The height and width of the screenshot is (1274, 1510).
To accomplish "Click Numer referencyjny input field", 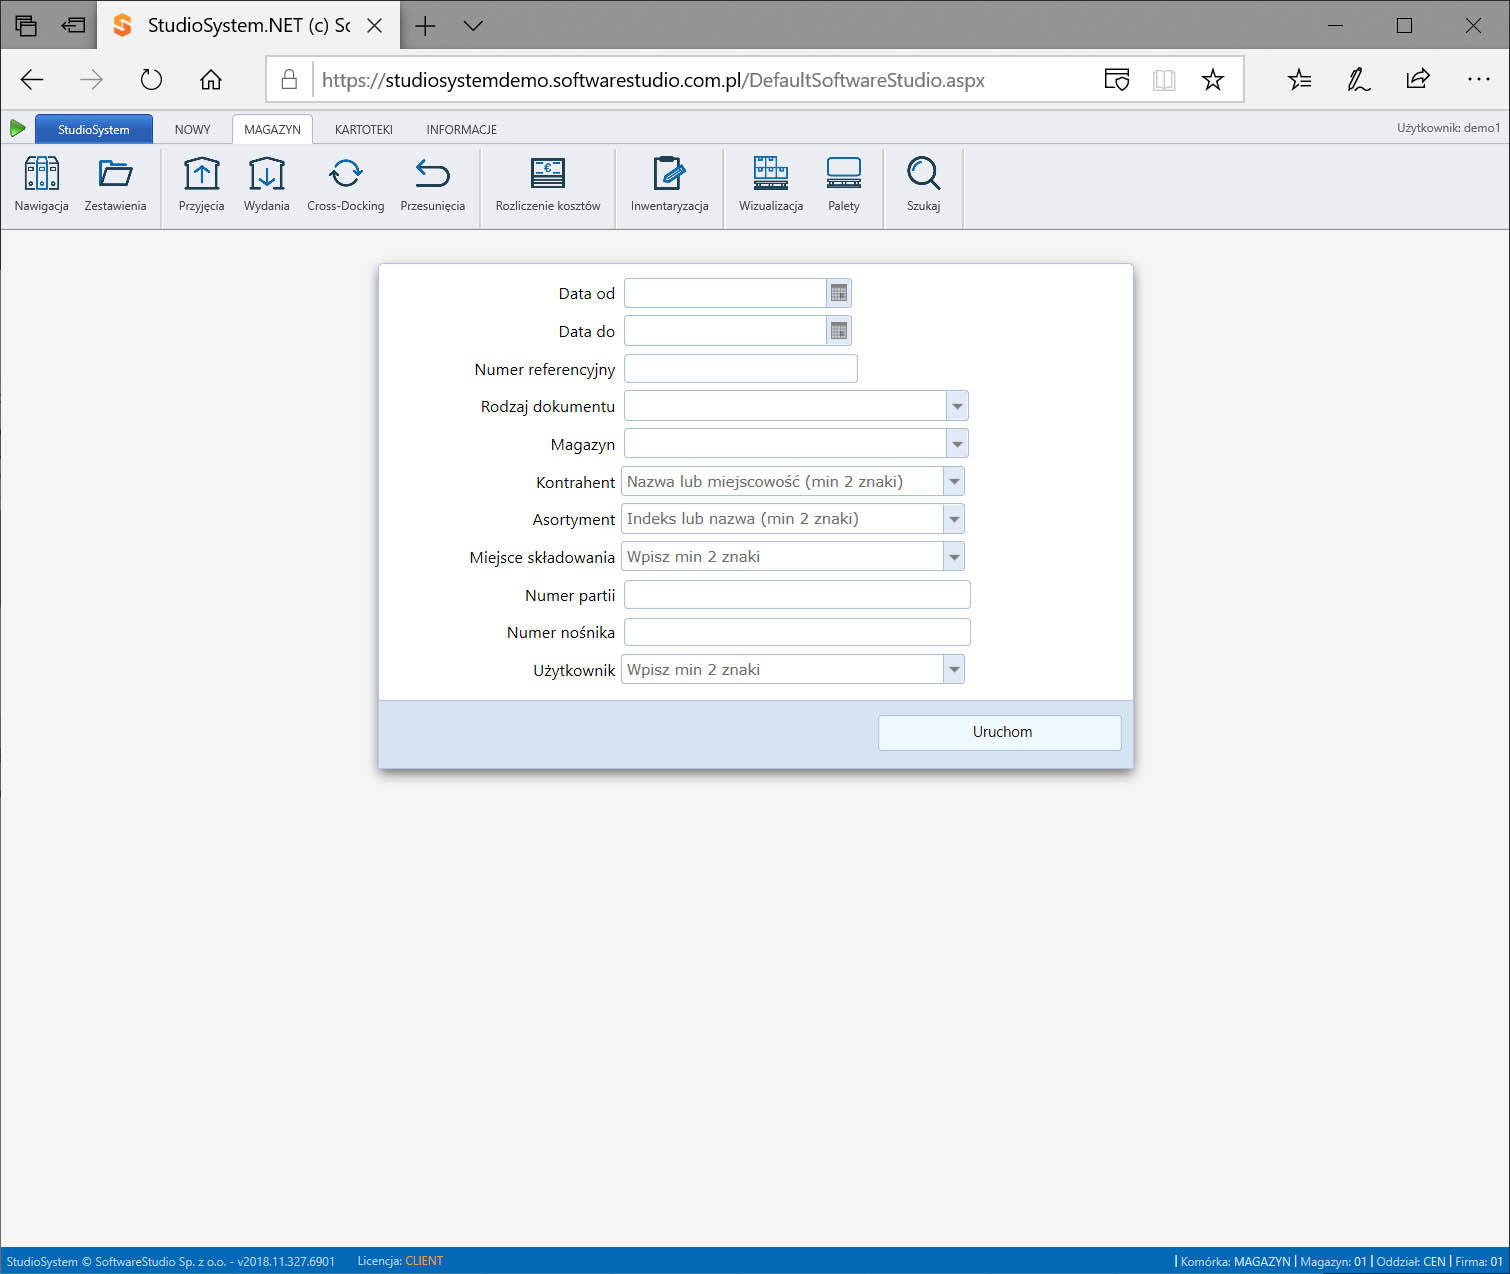I will tap(740, 369).
